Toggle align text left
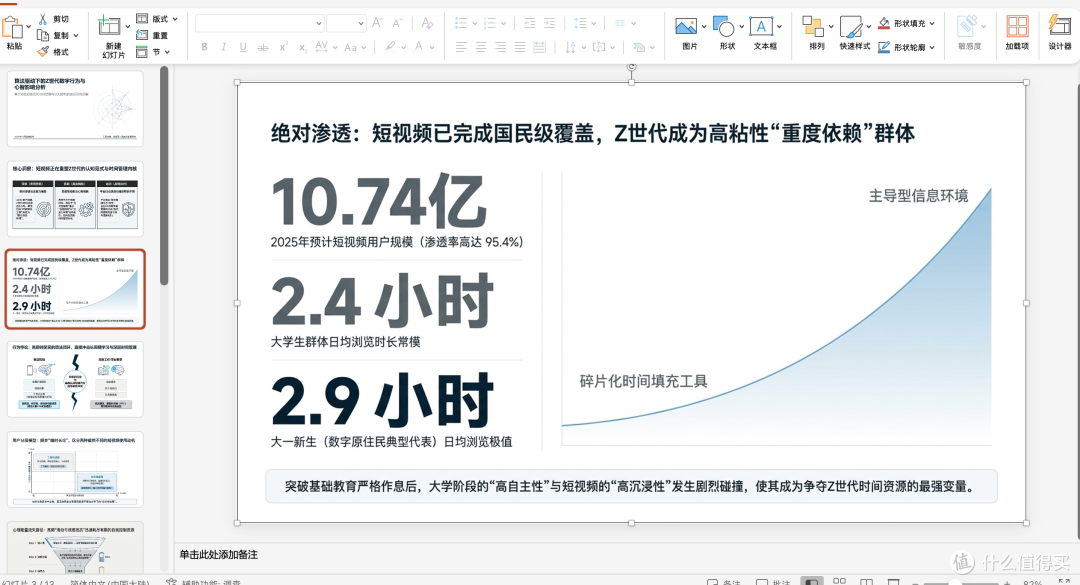Image resolution: width=1080 pixels, height=585 pixels. (461, 47)
